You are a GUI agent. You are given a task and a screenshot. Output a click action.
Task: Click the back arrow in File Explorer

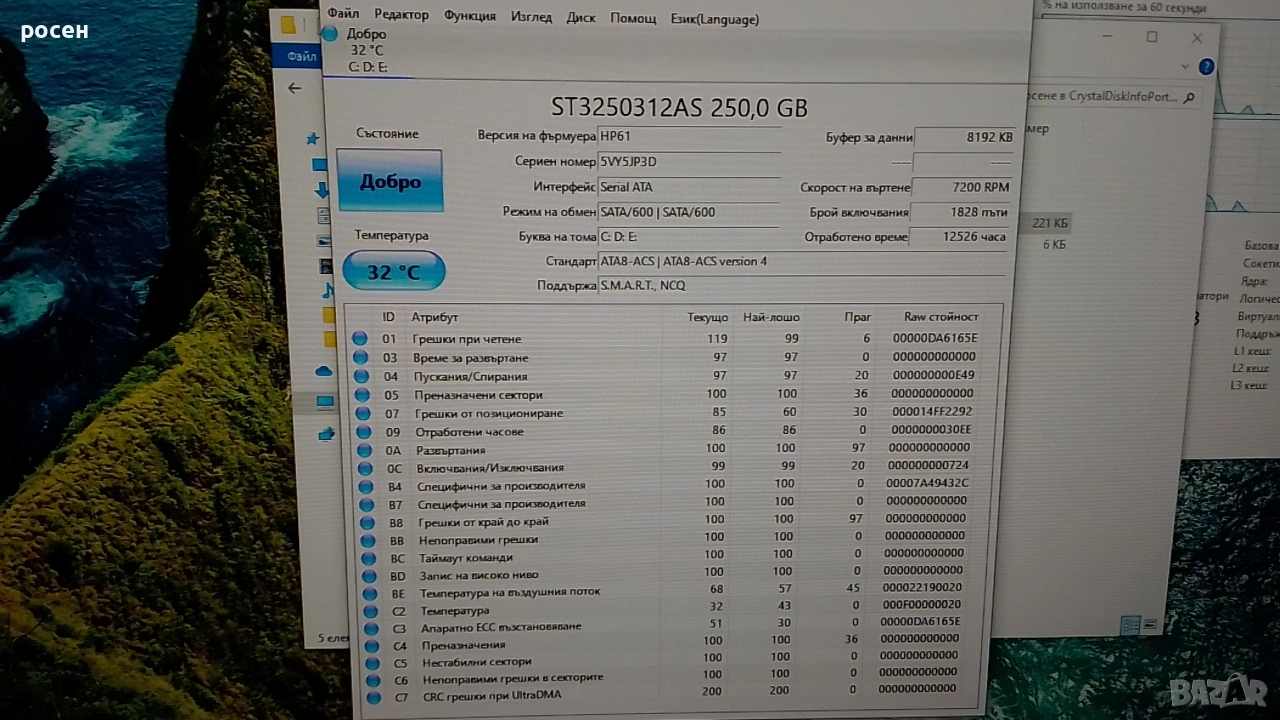[x=294, y=88]
